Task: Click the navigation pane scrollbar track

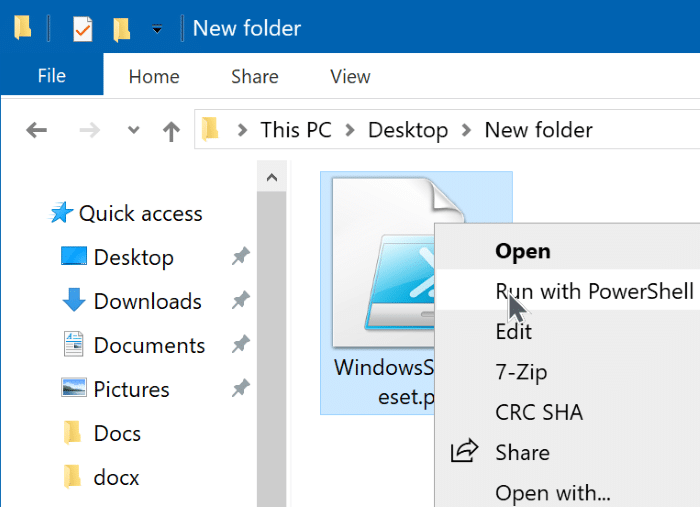Action: coord(271,348)
